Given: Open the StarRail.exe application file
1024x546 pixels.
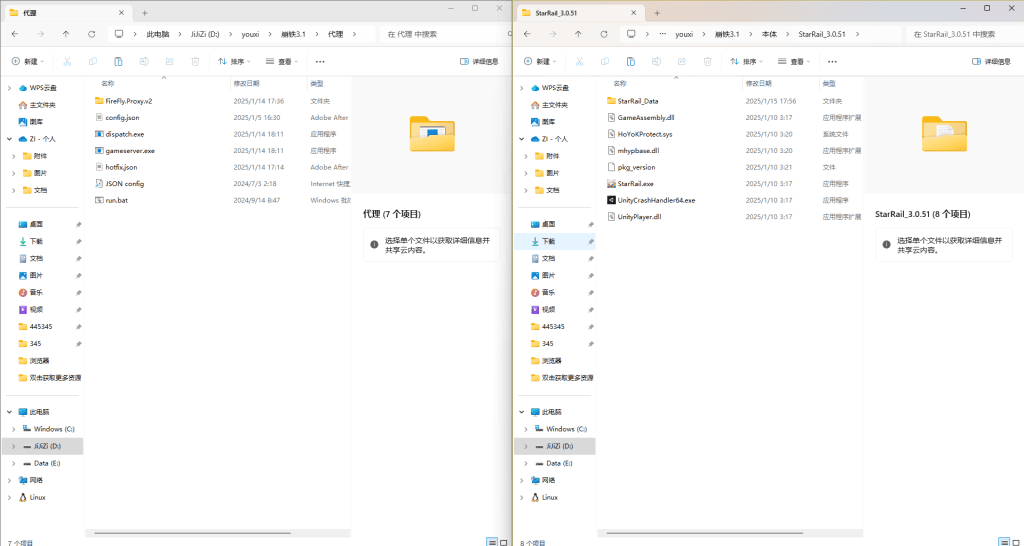Looking at the screenshot, I should [635, 184].
